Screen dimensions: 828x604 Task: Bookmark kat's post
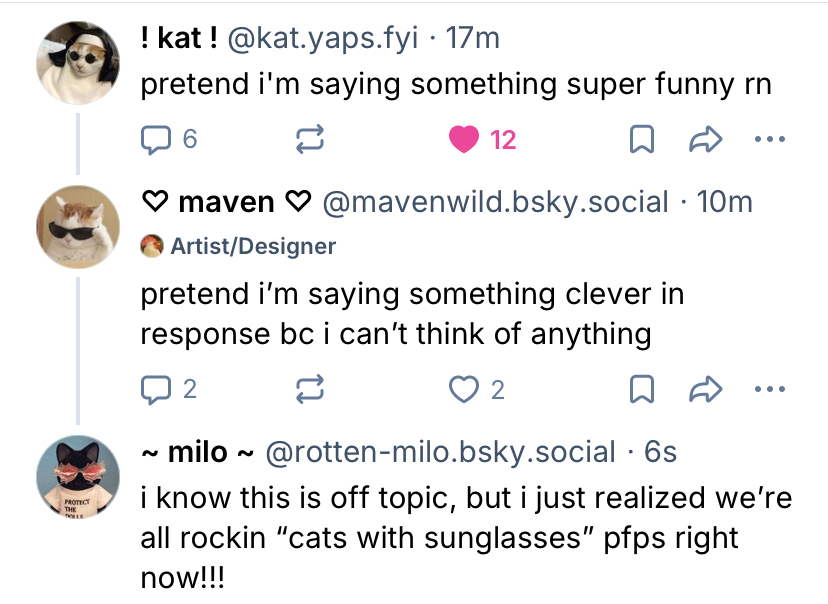coord(640,140)
